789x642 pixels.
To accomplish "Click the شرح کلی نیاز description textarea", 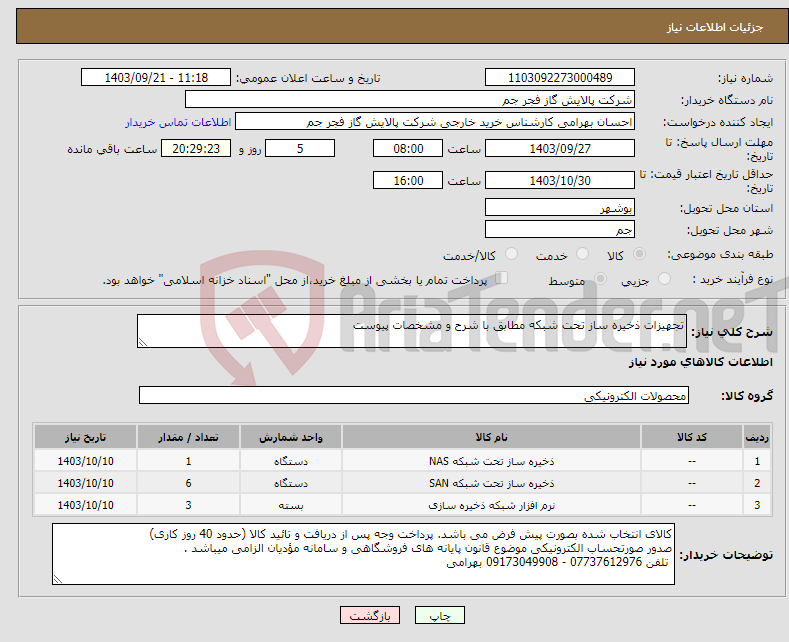I will tap(412, 331).
